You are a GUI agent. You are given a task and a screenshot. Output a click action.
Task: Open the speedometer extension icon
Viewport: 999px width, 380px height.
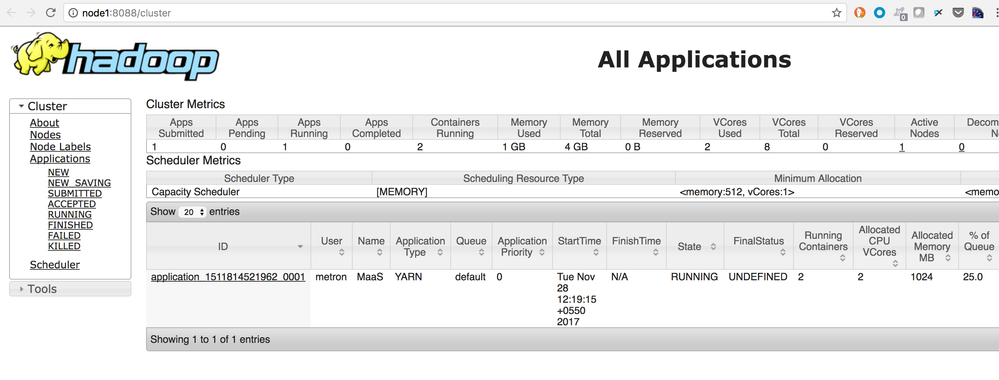pyautogui.click(x=977, y=12)
